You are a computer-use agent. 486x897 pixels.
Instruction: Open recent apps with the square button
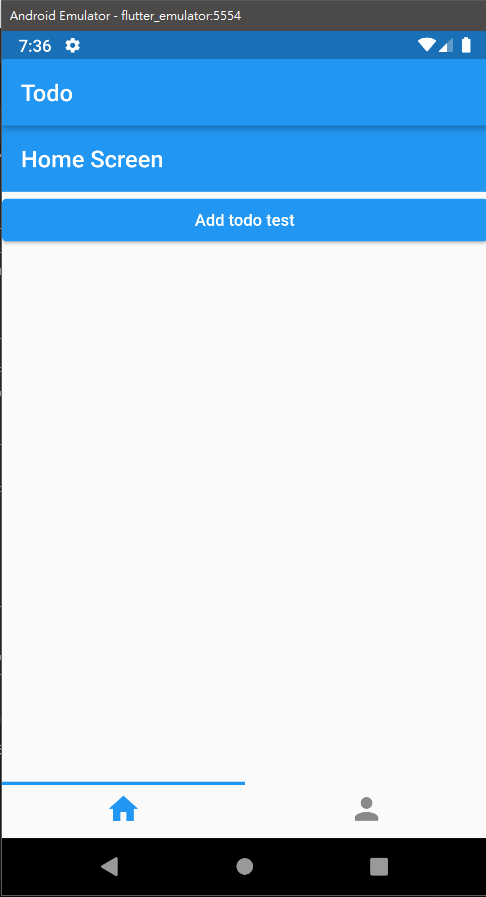point(379,866)
